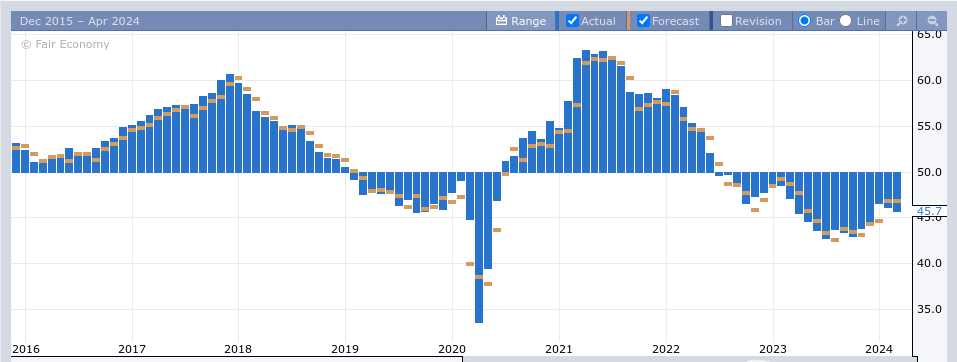The width and height of the screenshot is (957, 362).
Task: Click the 2018 year label on axis
Action: tap(238, 349)
